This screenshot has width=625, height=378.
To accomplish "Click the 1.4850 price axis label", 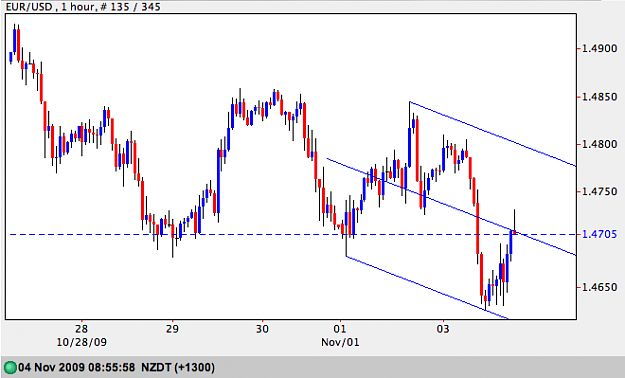I will 599,97.
